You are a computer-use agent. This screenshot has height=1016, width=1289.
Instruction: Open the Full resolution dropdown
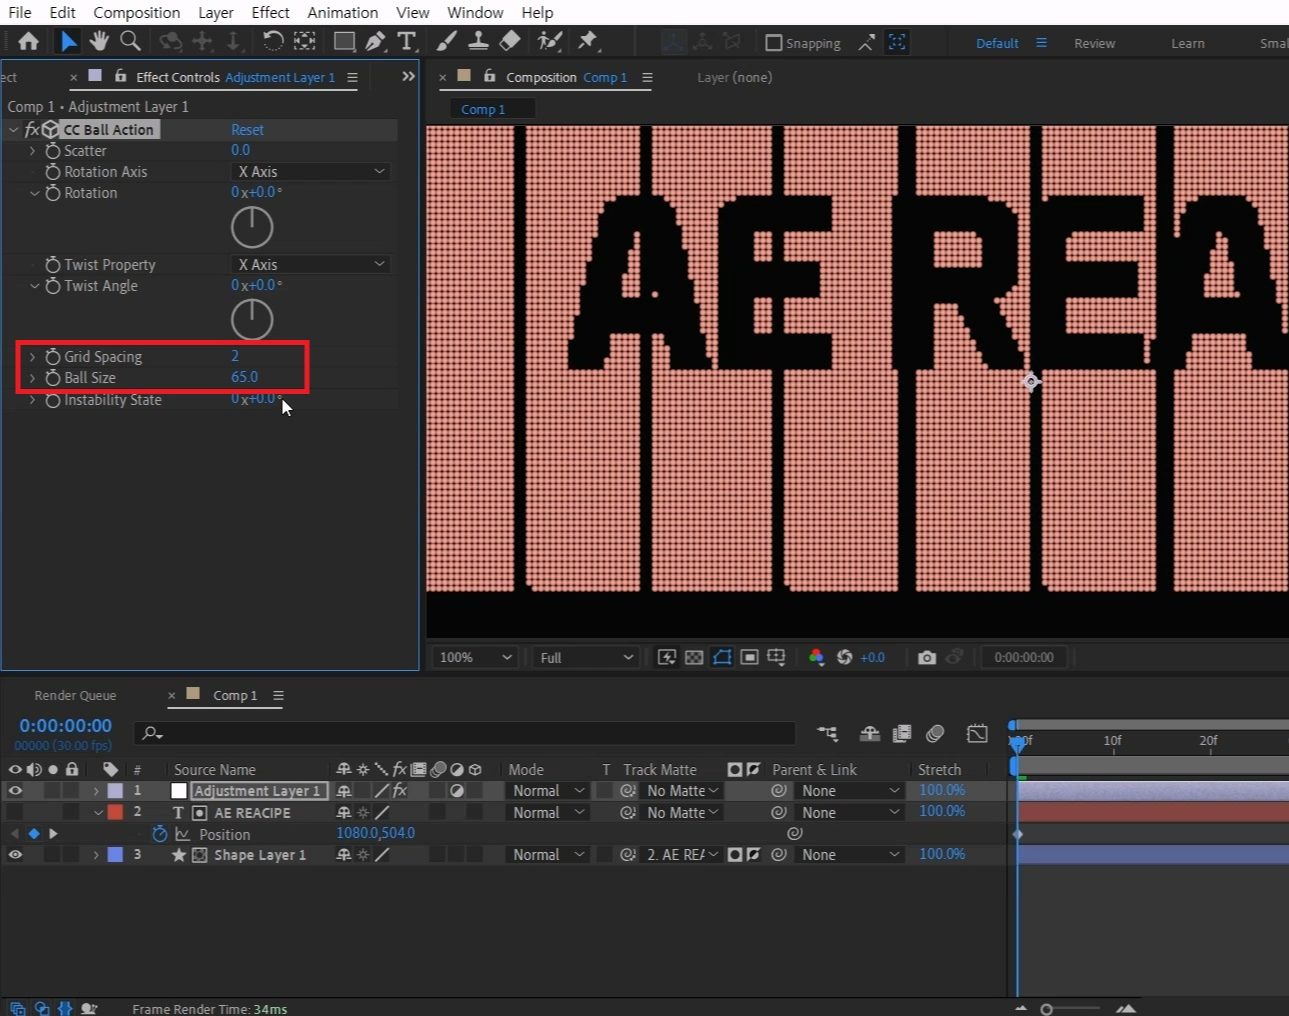tap(586, 657)
